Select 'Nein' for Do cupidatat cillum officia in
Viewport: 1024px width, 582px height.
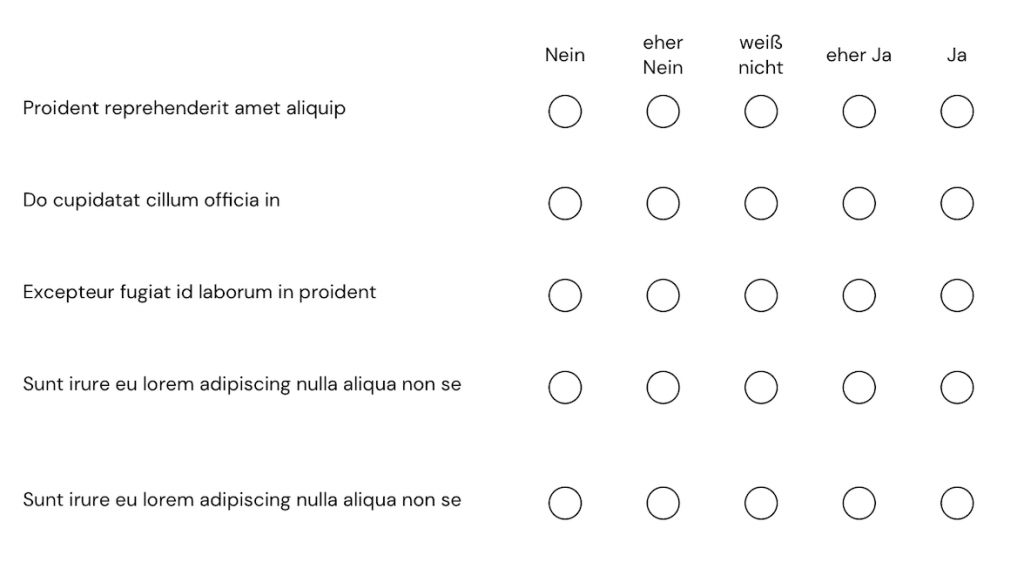(x=565, y=204)
